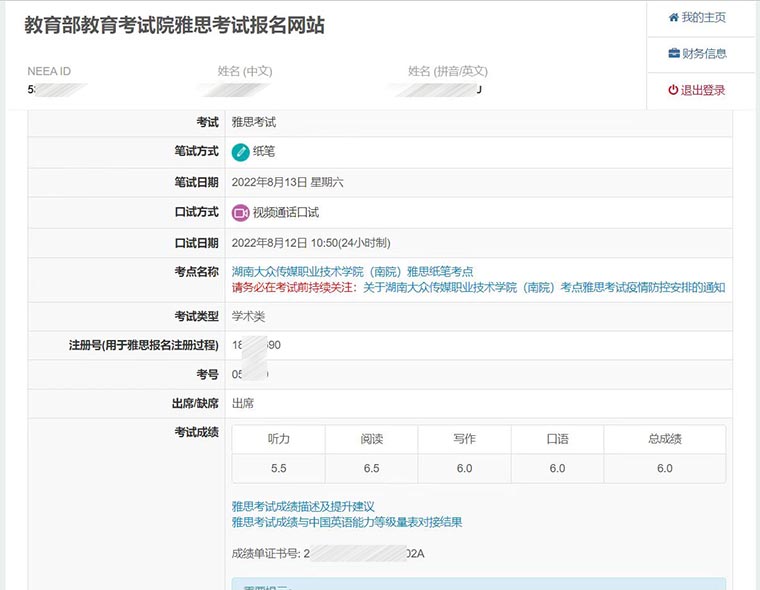Click the red 请务必在考试前持续关注 notice text

pos(294,287)
